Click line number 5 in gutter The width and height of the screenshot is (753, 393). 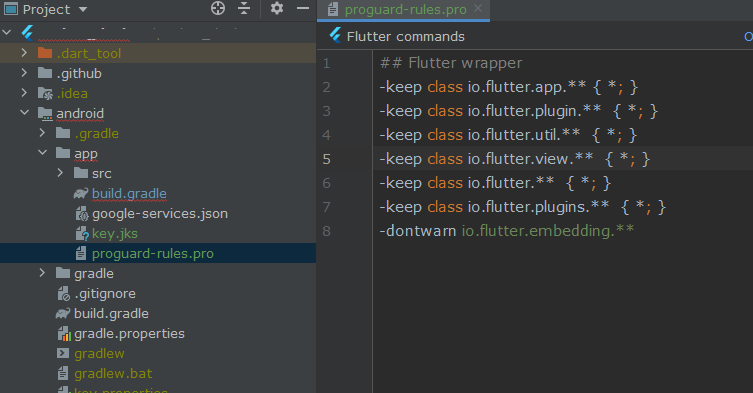(327, 159)
